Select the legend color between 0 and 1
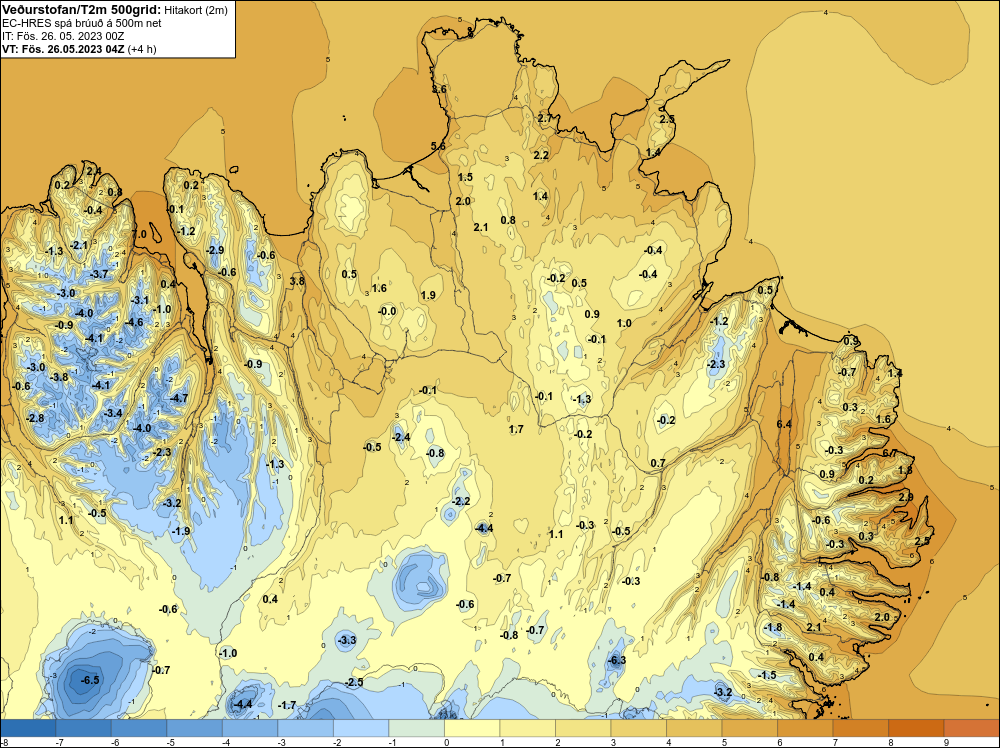The height and width of the screenshot is (748, 1000). 472,728
